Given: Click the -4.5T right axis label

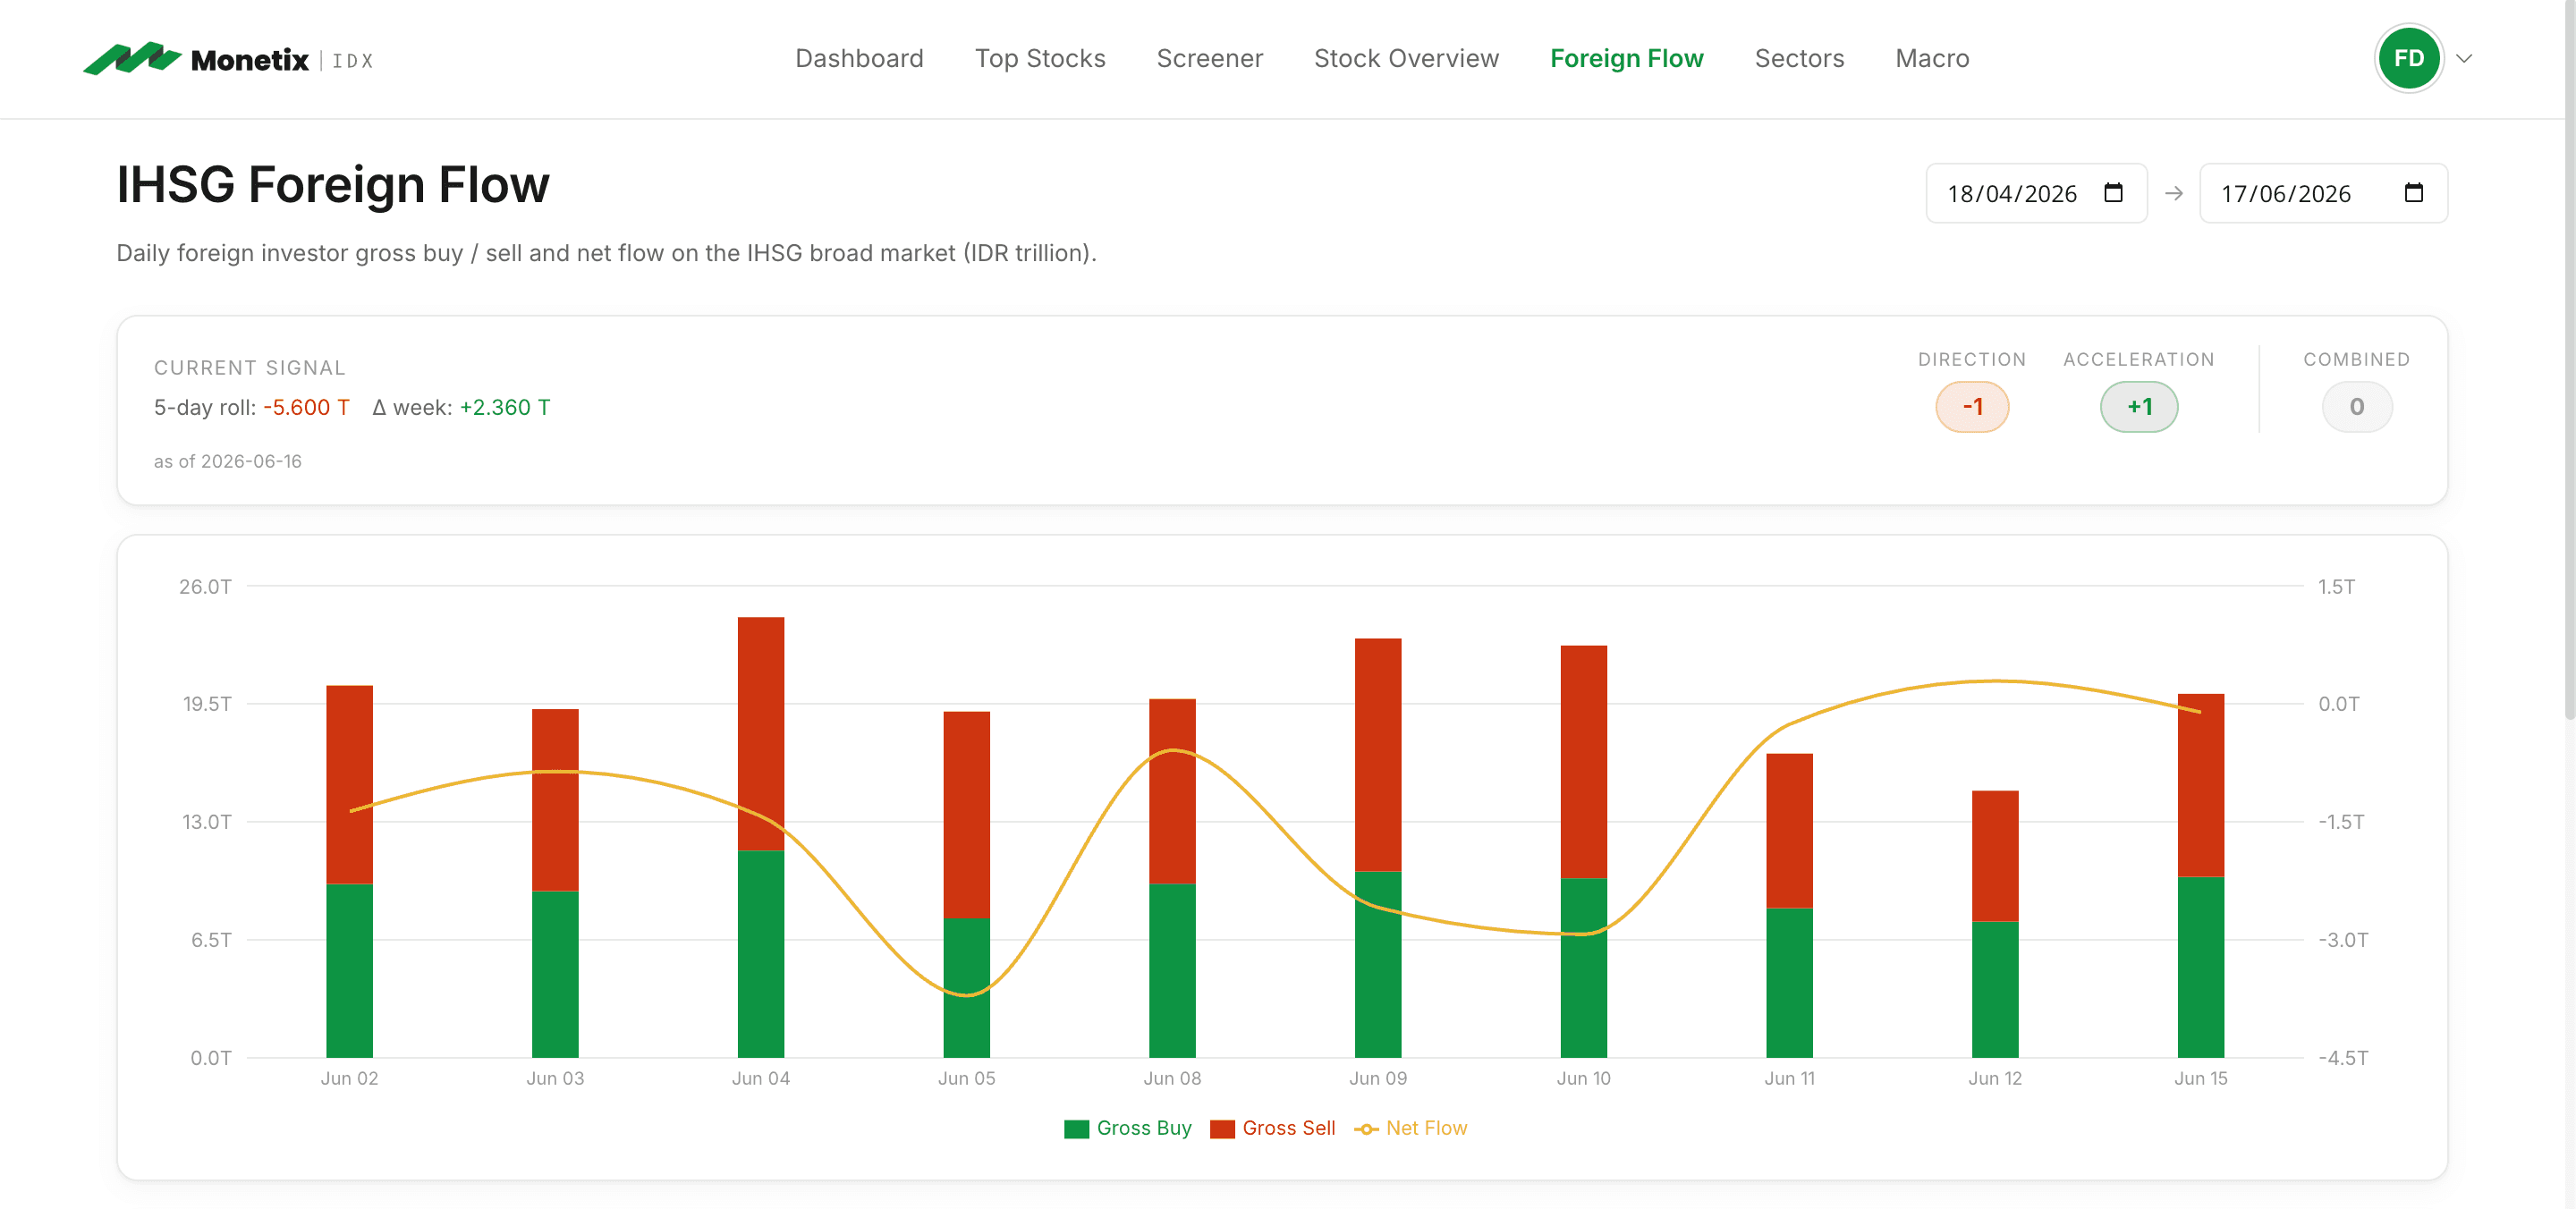Looking at the screenshot, I should [x=2342, y=1057].
